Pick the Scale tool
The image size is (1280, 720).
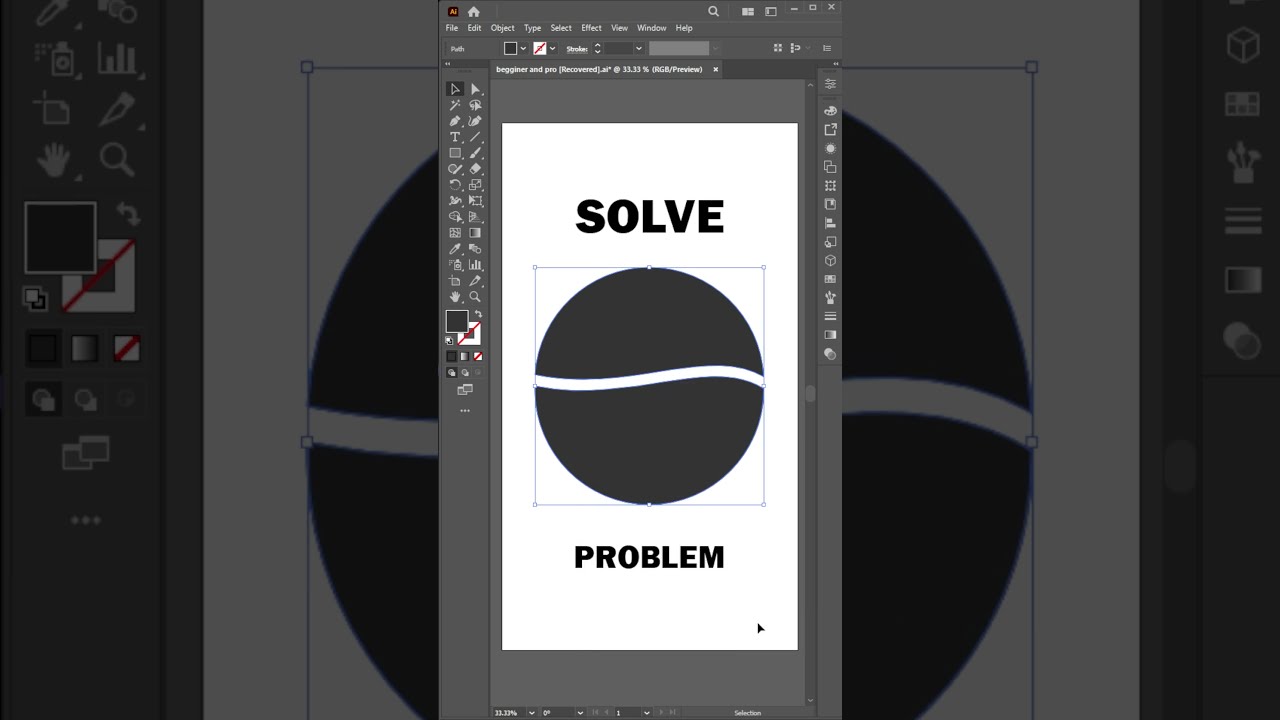(475, 185)
